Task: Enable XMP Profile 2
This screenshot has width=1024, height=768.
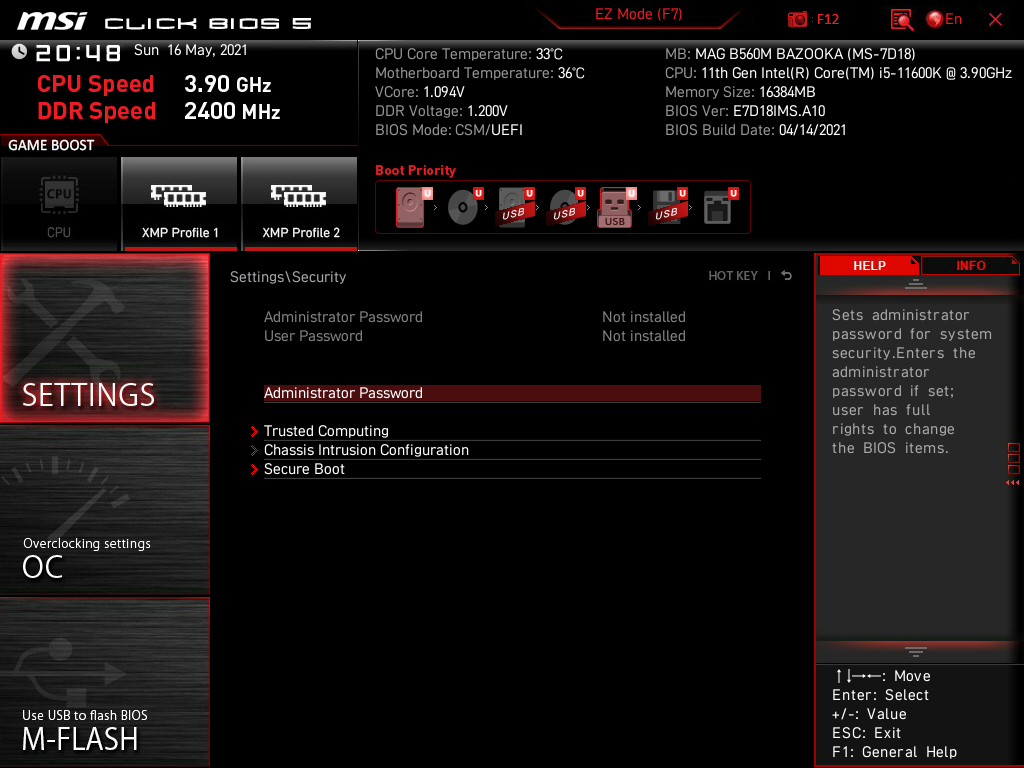Action: point(300,204)
